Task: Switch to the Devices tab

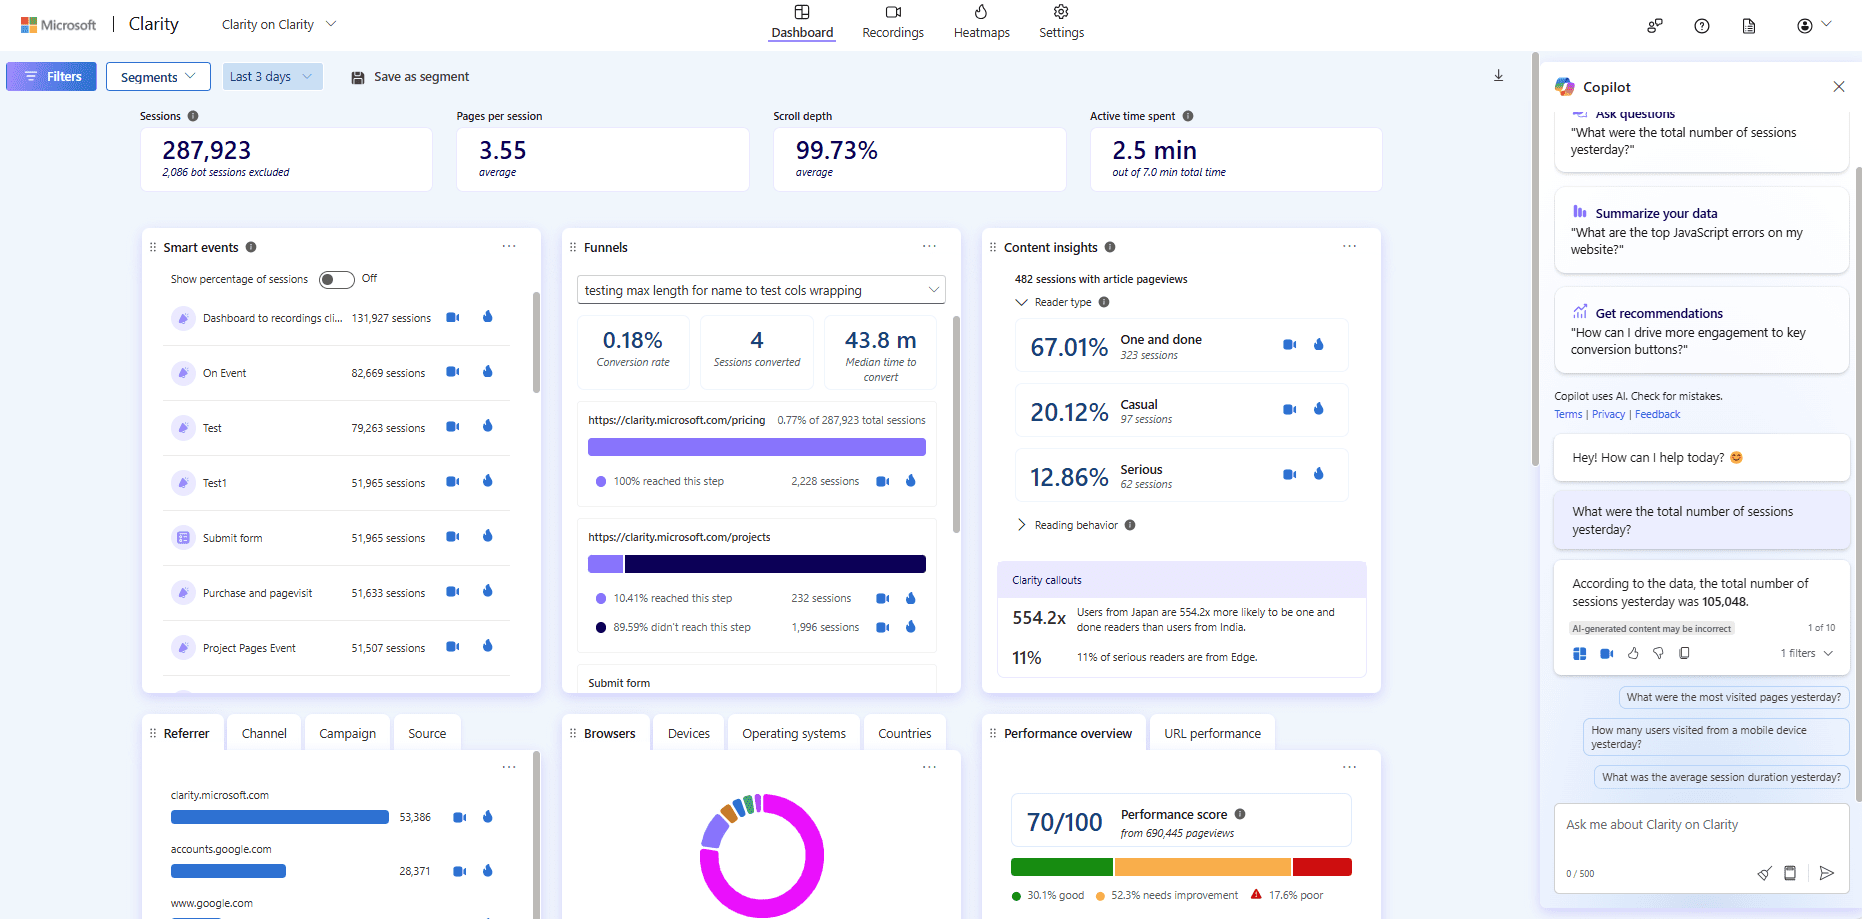Action: tap(689, 733)
